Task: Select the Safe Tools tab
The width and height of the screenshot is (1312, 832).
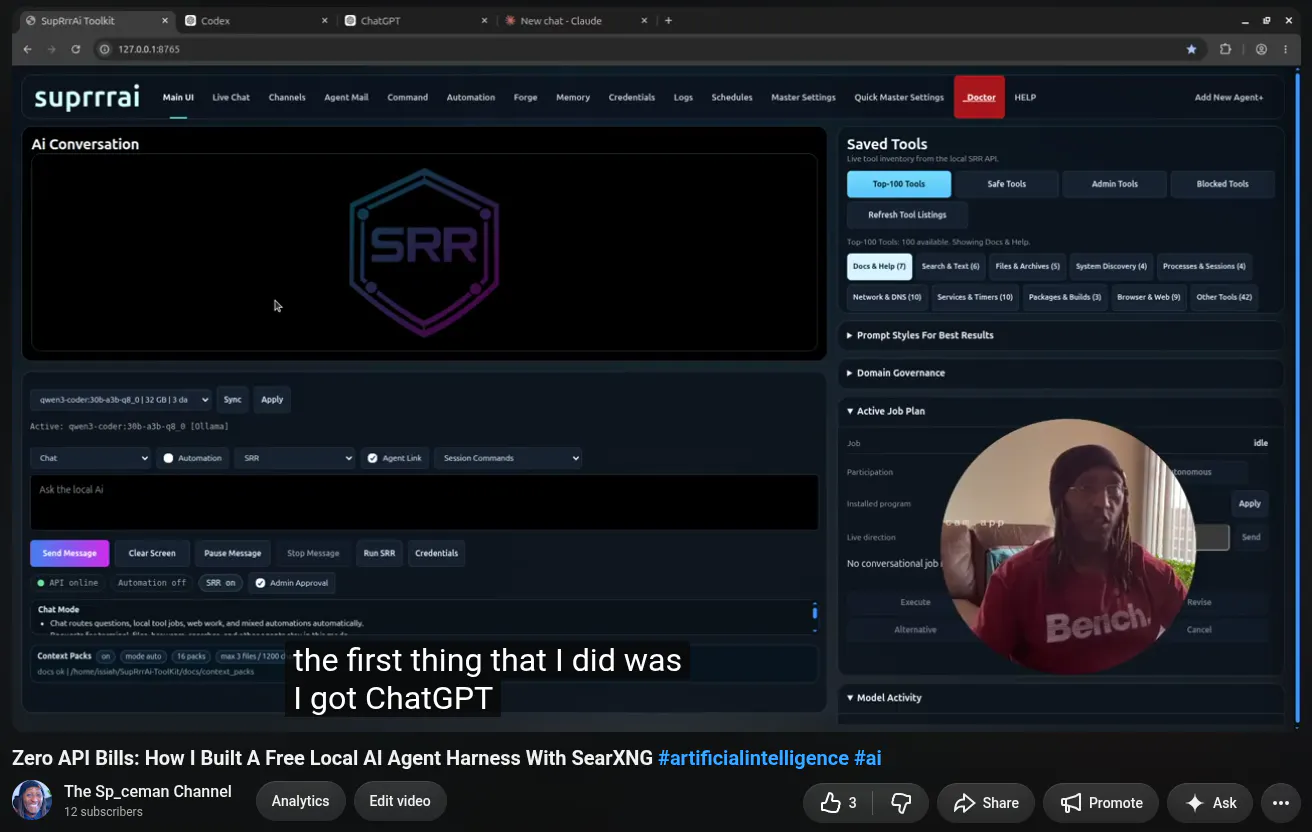Action: pos(1006,184)
